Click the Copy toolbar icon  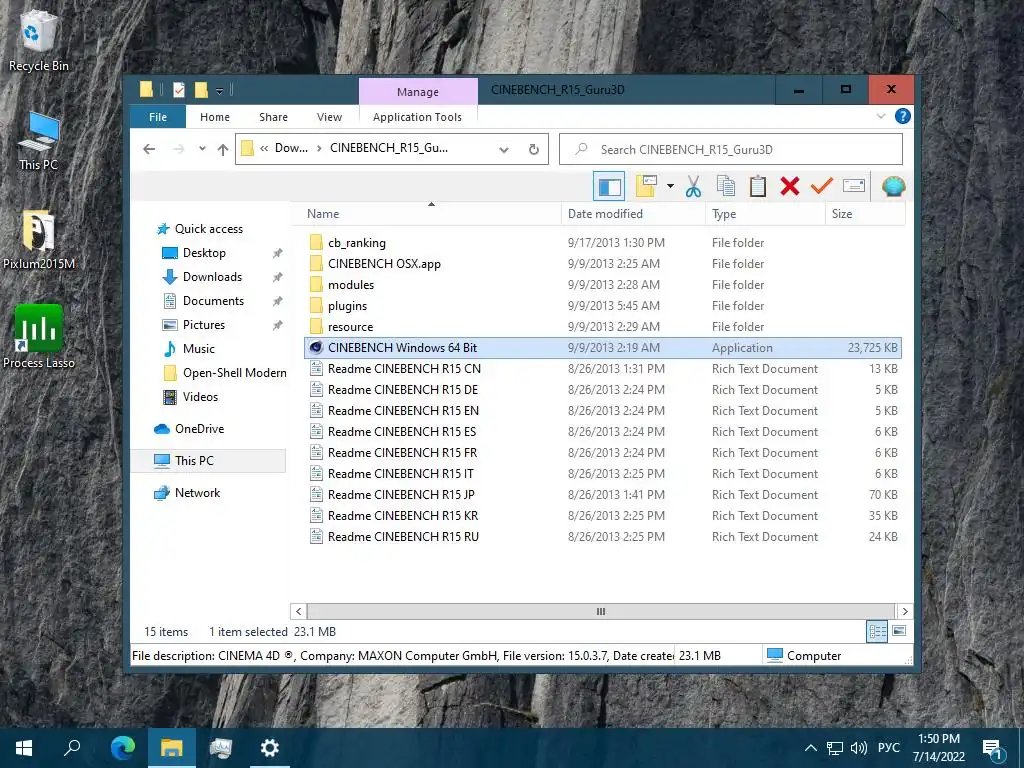click(726, 187)
